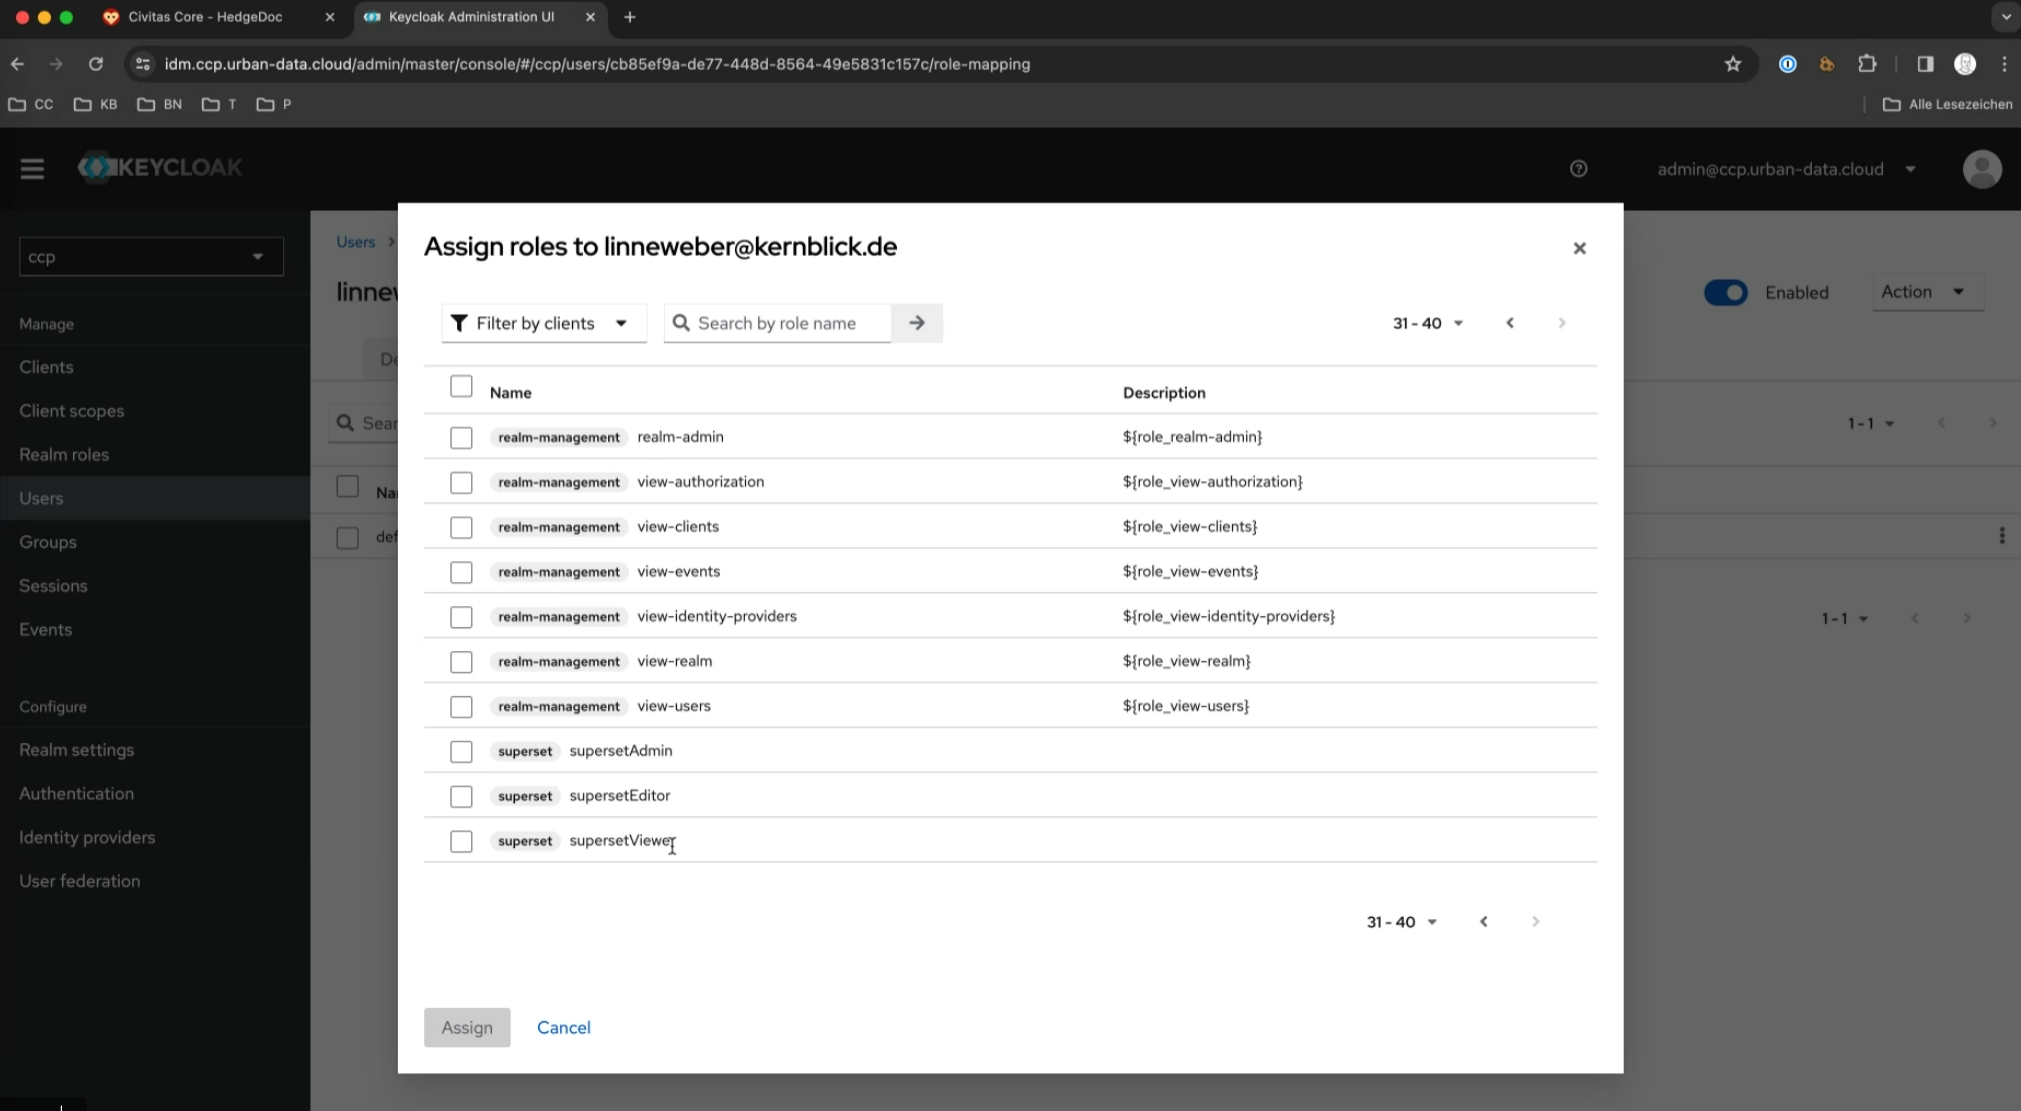Check the supersetAdmin role checkbox
2021x1111 pixels.
point(461,752)
